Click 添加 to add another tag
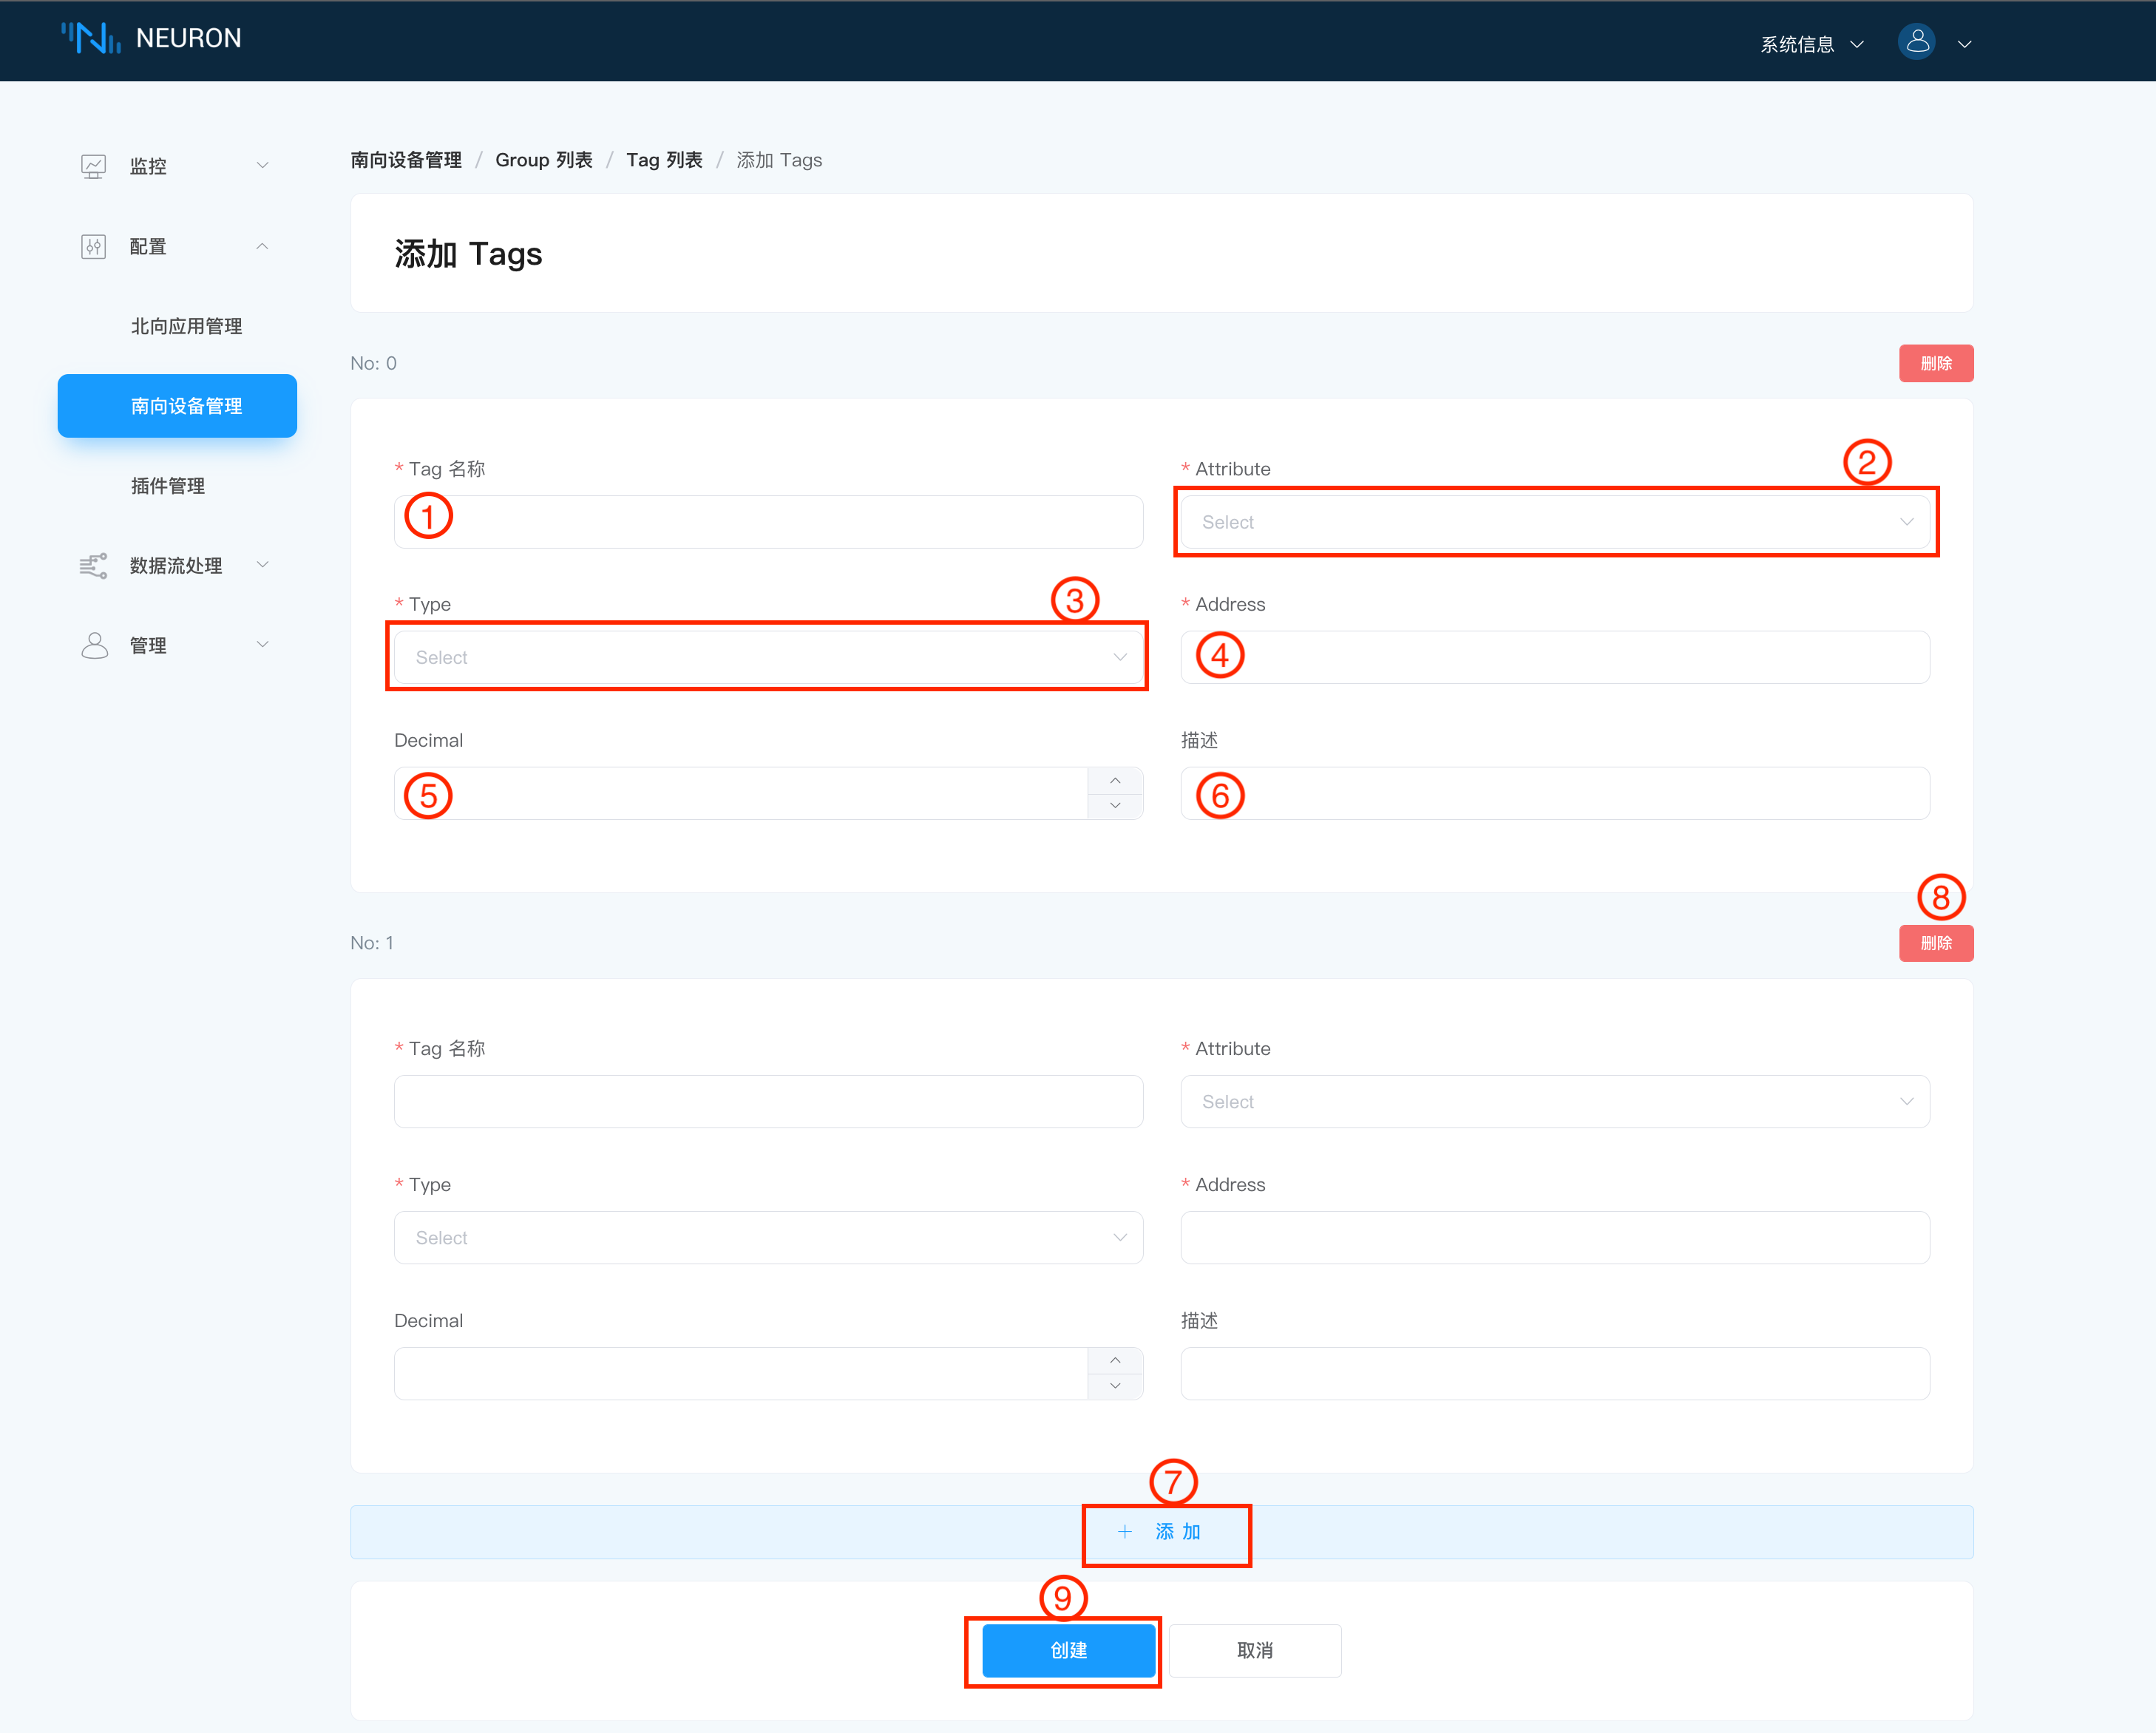This screenshot has height=1733, width=2156. click(1162, 1532)
